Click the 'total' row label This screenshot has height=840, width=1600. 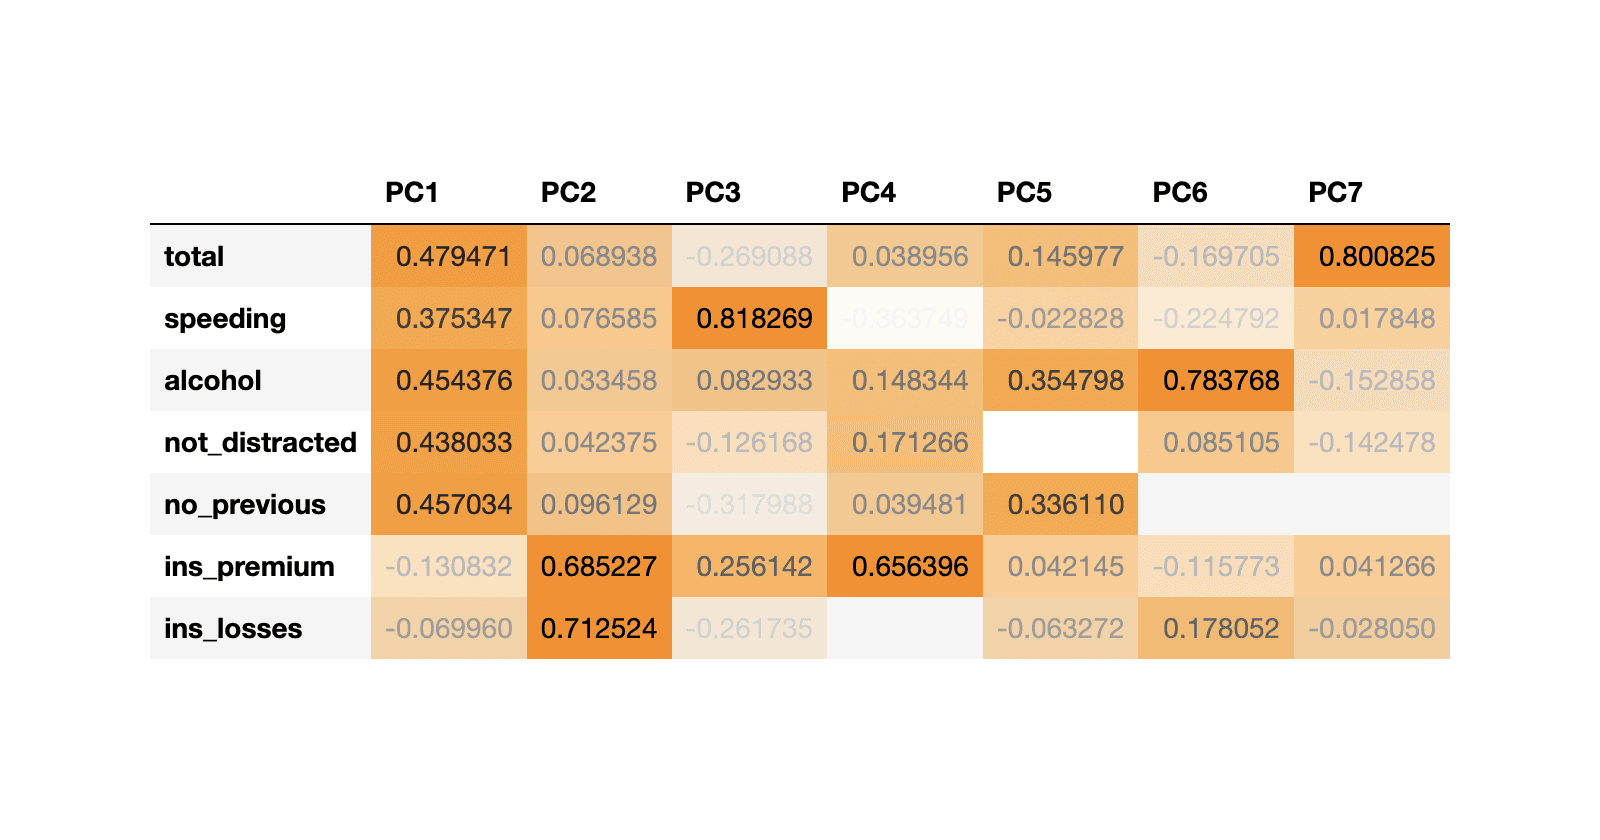click(194, 257)
